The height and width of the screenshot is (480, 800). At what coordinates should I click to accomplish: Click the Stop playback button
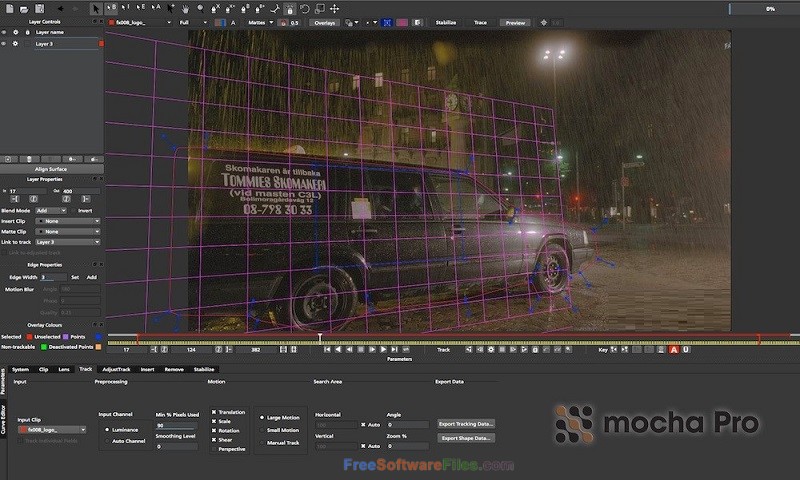pos(361,350)
